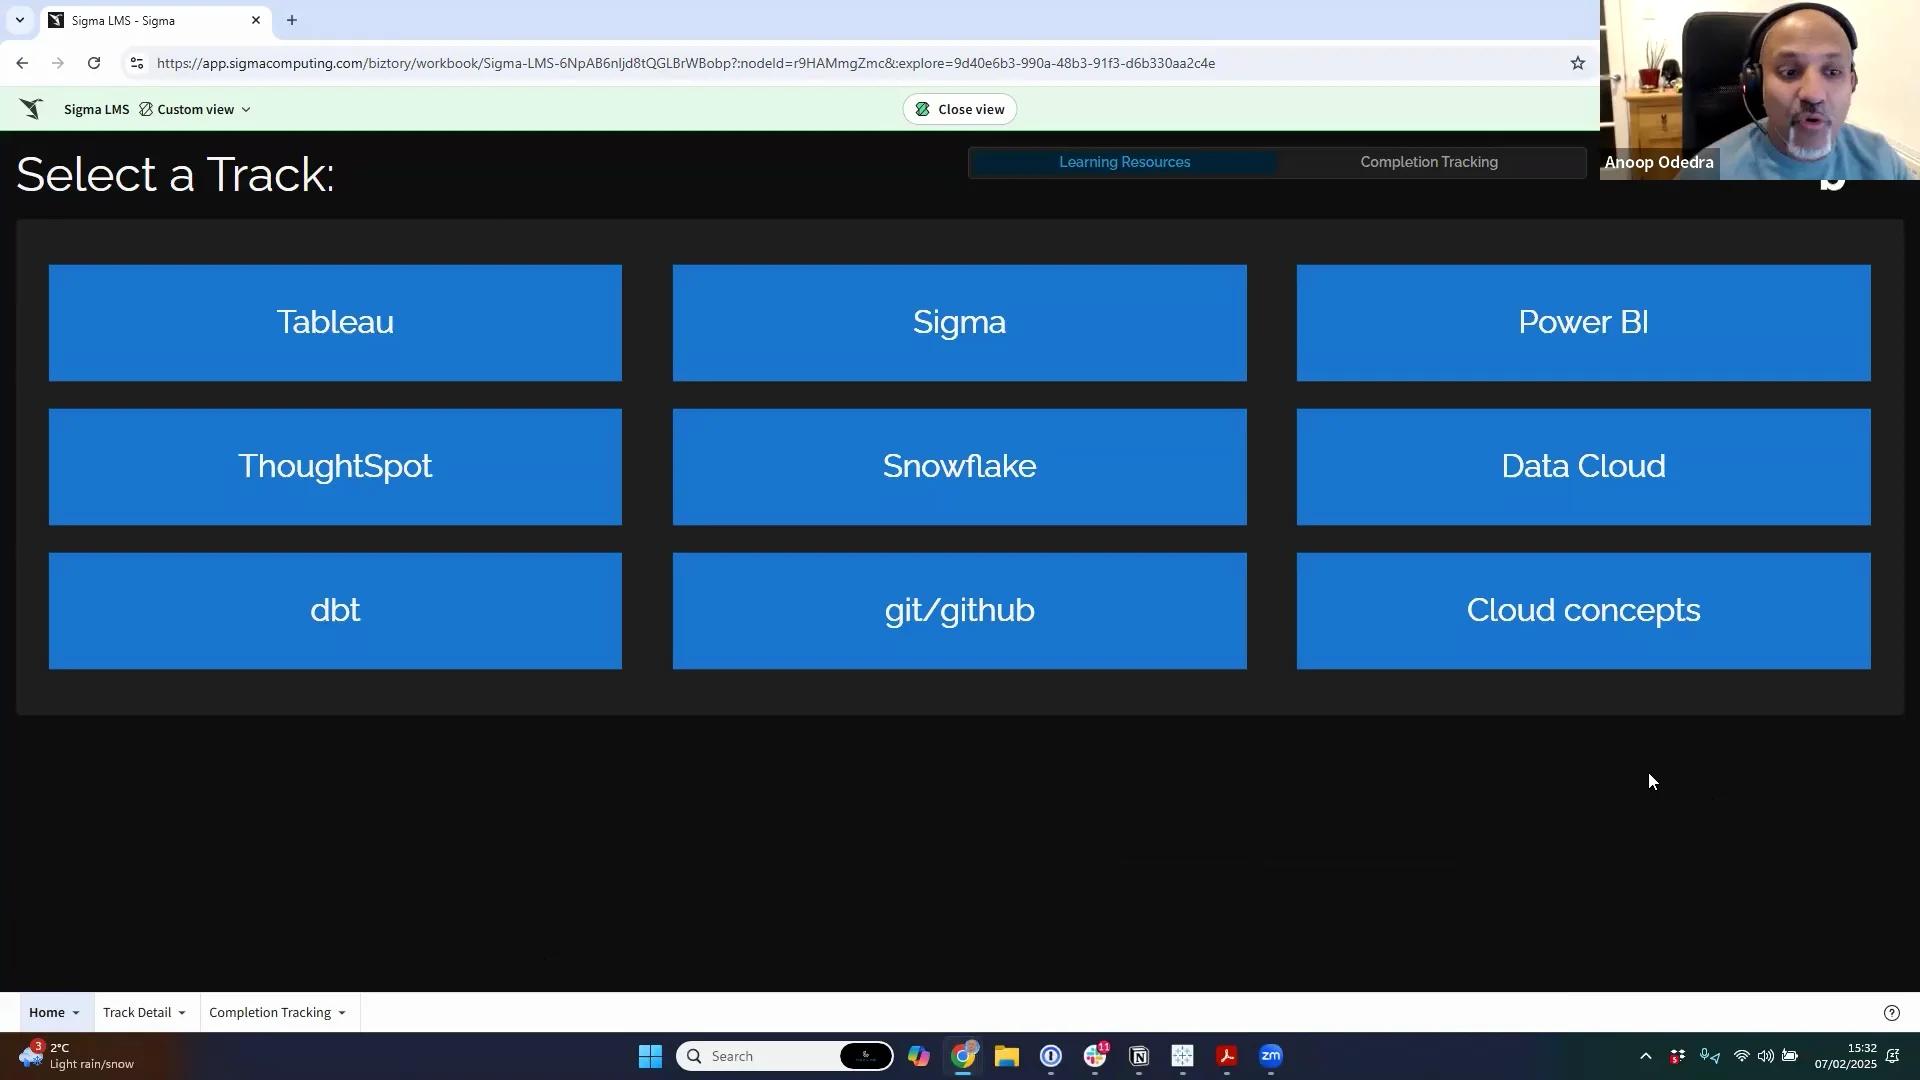This screenshot has width=1920, height=1080.
Task: Click the Close view button
Action: point(960,109)
